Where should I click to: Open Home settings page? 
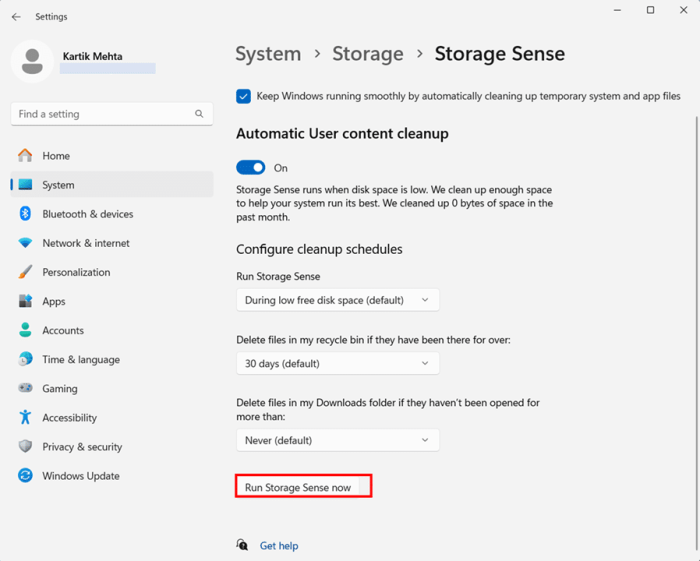click(112, 155)
